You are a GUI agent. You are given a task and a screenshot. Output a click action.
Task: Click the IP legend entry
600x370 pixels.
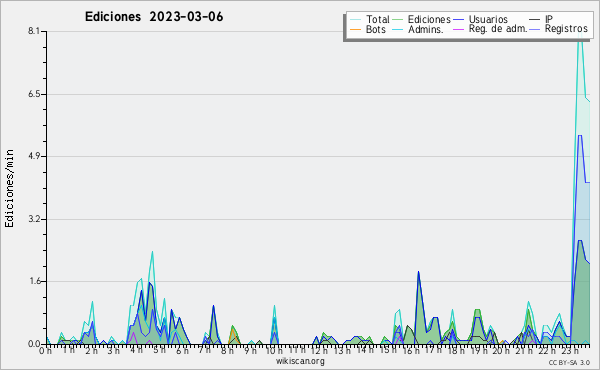pyautogui.click(x=541, y=19)
